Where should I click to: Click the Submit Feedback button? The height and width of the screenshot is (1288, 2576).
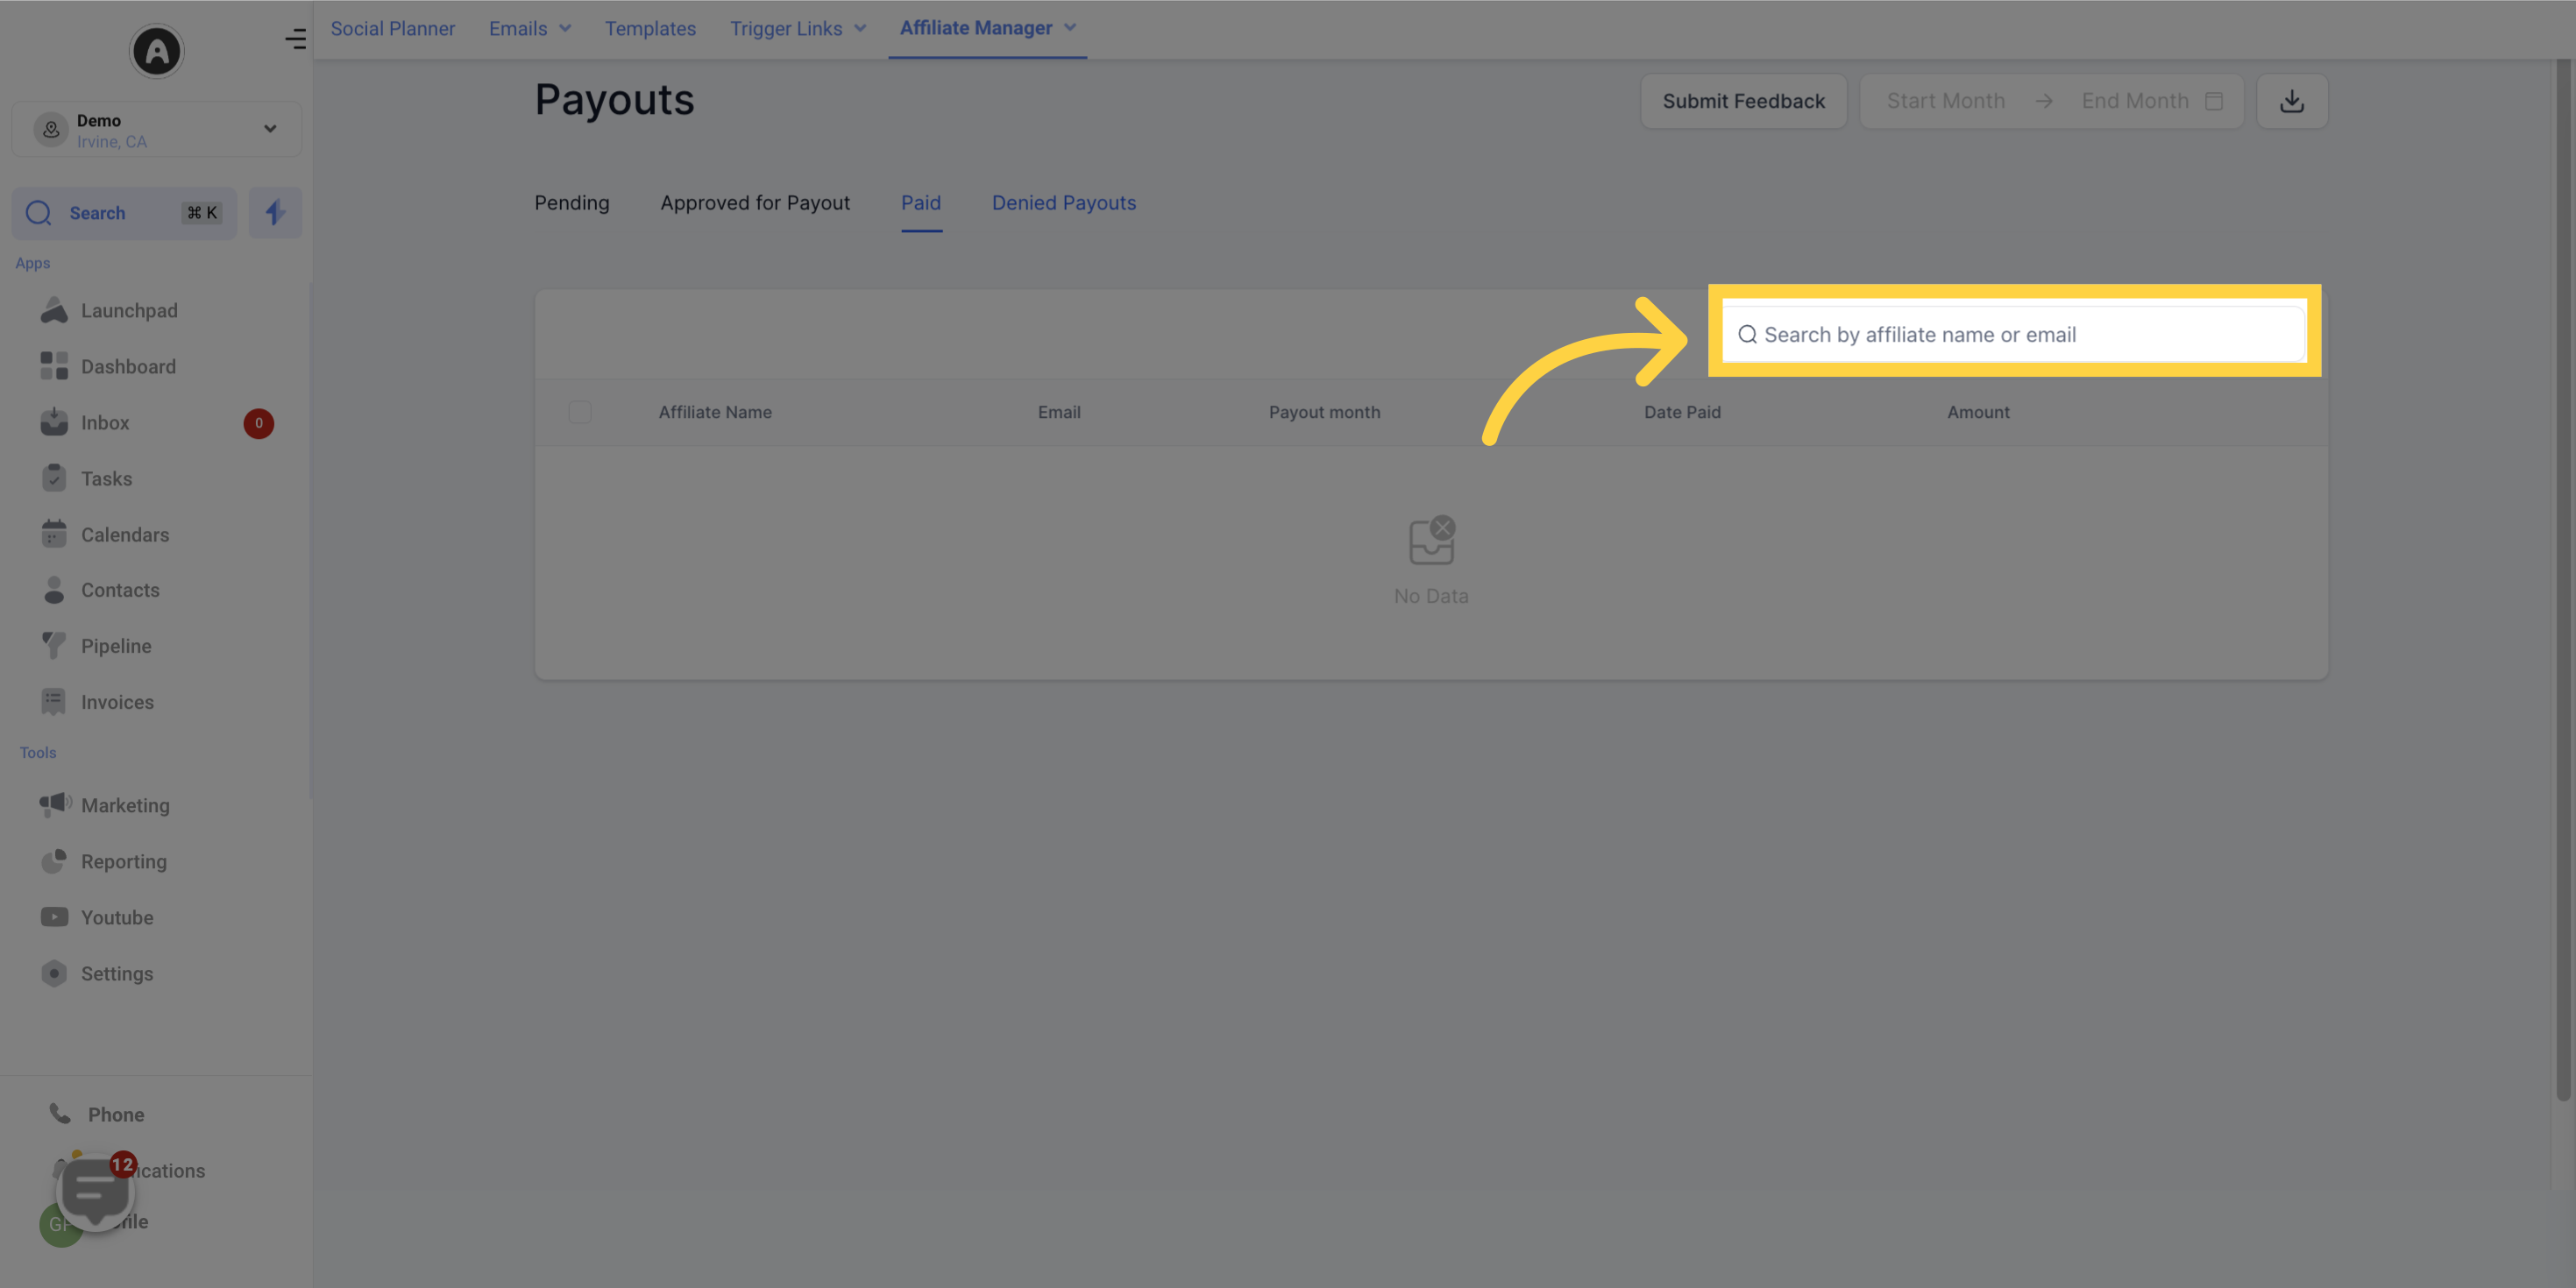coord(1743,101)
